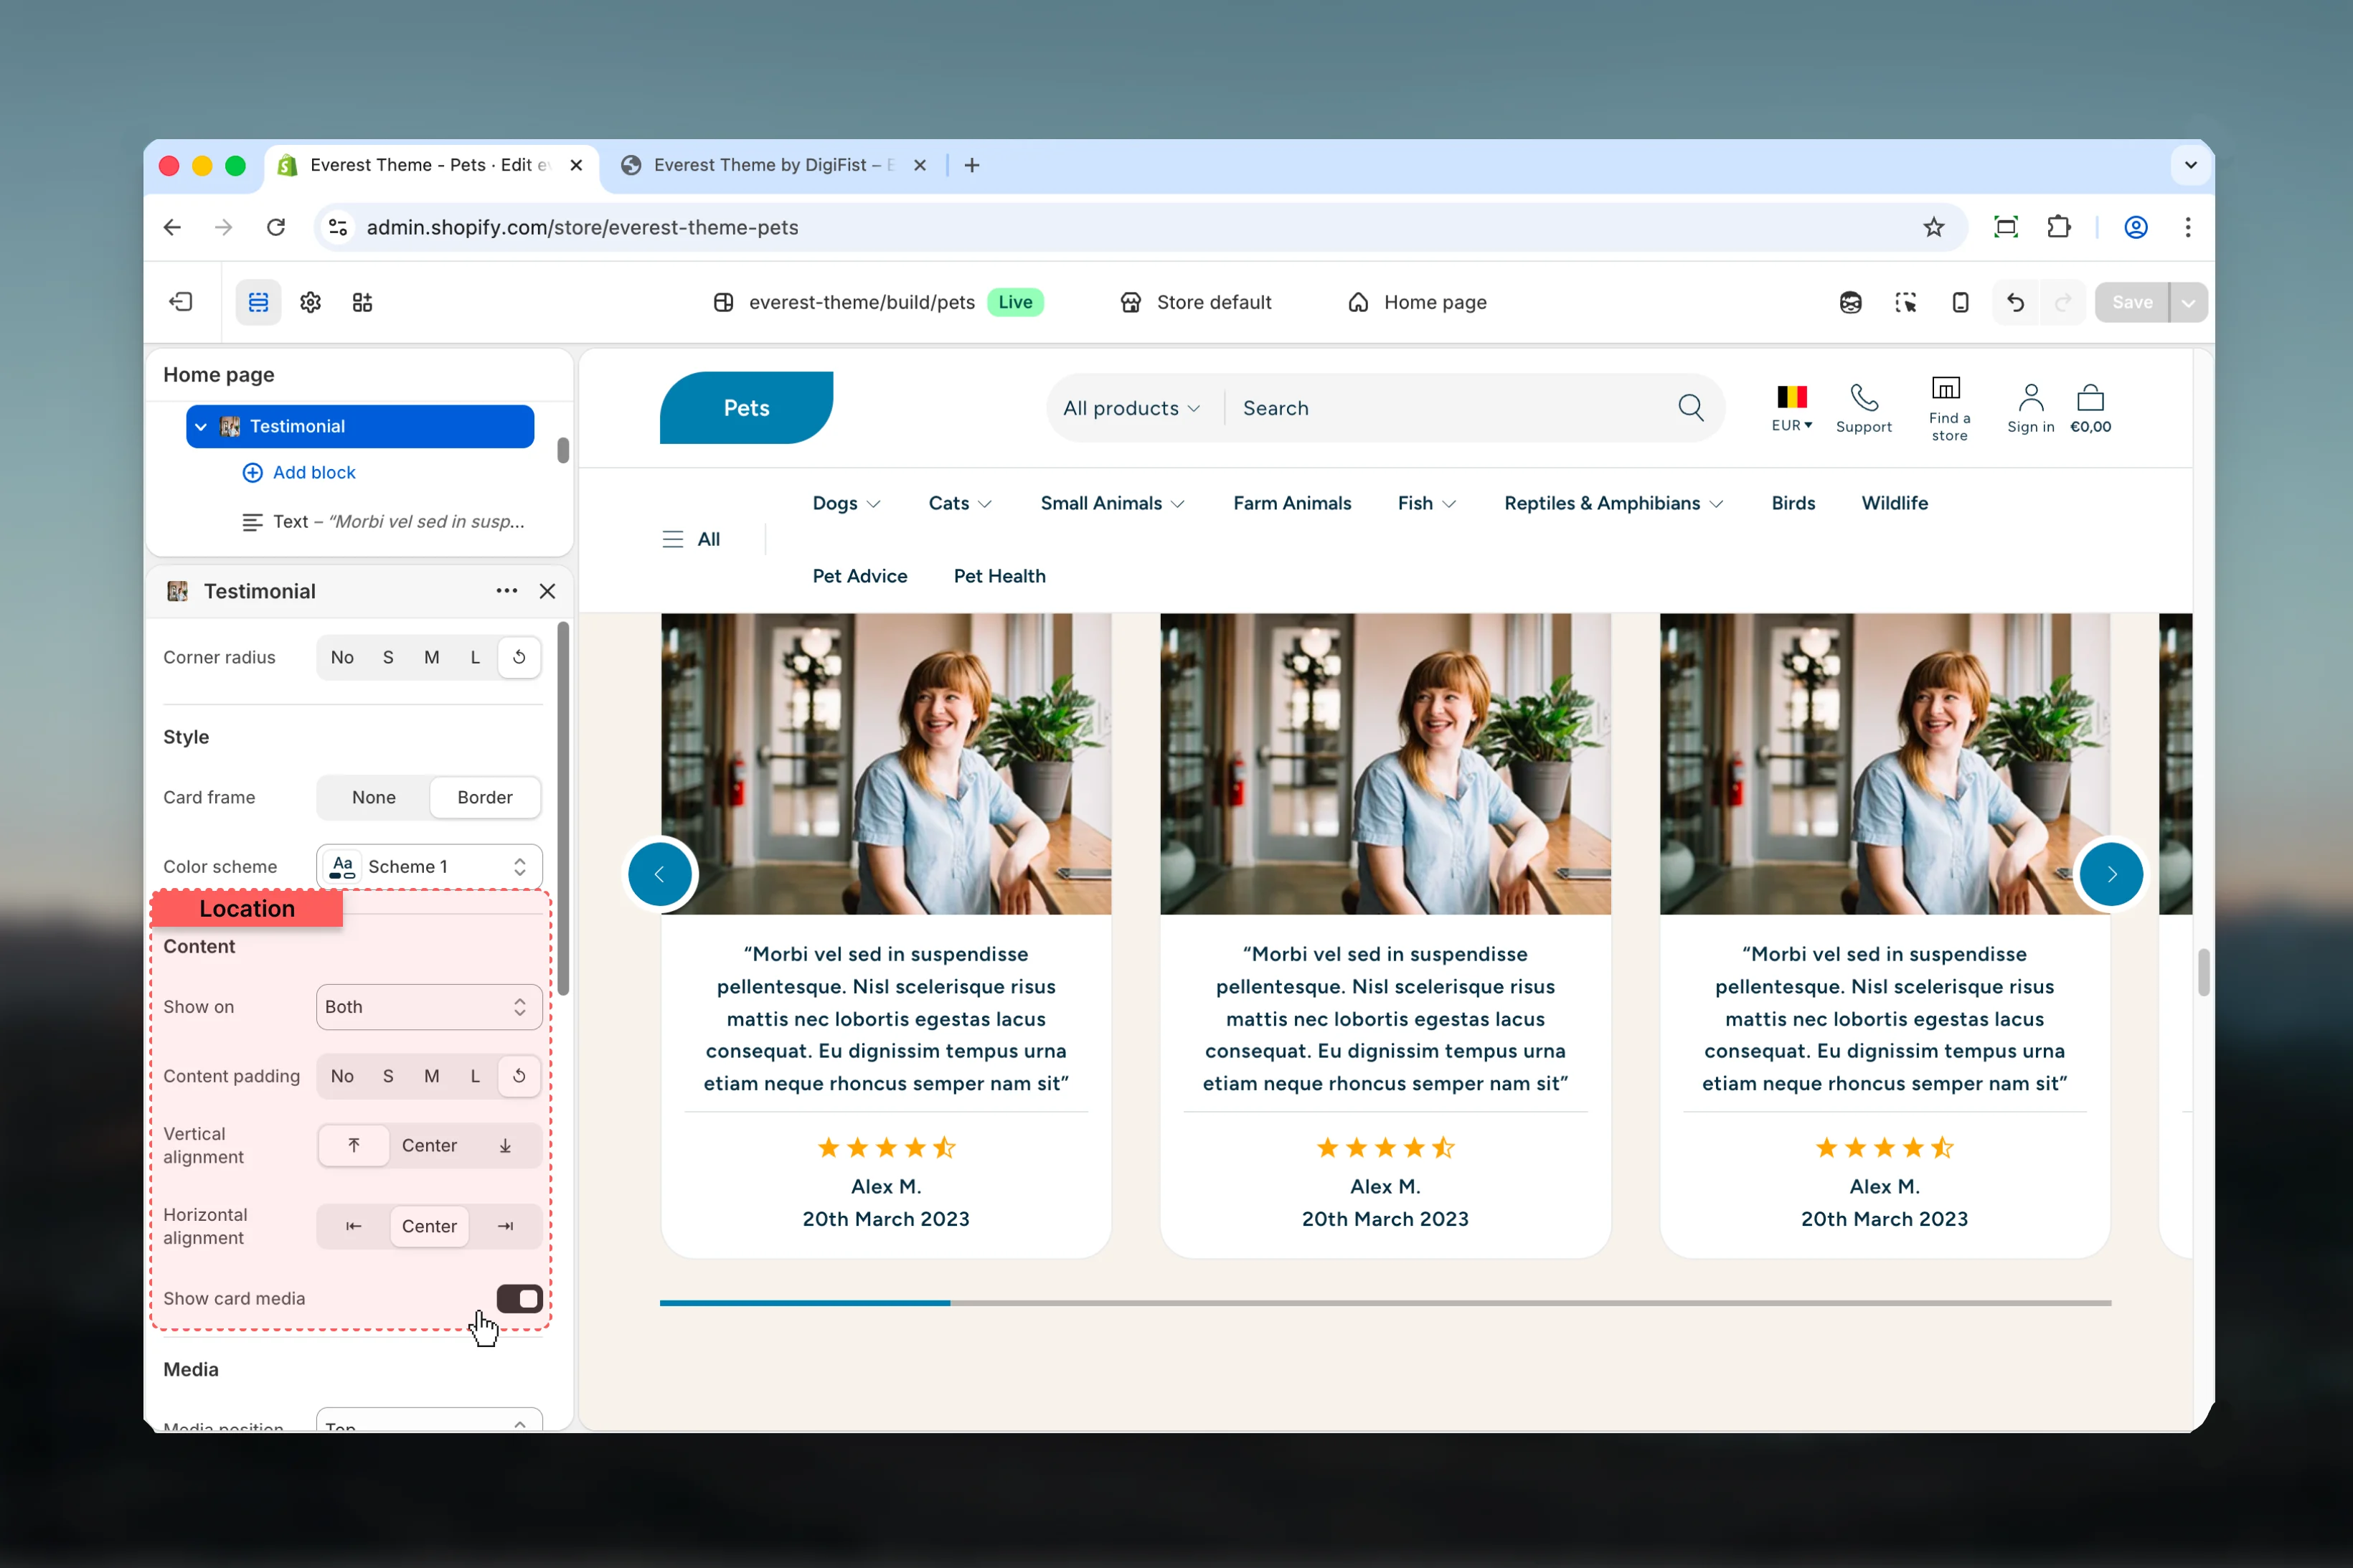Click the Sidekick assistant icon

(1850, 302)
